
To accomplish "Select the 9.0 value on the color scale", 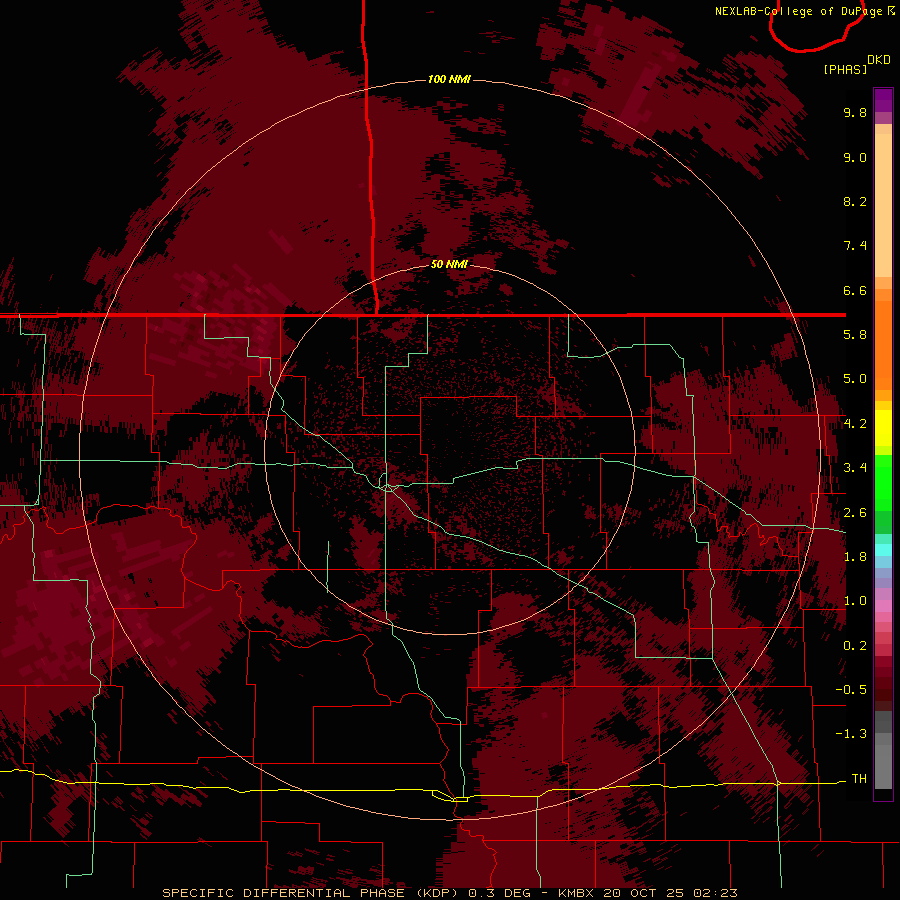I will [855, 157].
